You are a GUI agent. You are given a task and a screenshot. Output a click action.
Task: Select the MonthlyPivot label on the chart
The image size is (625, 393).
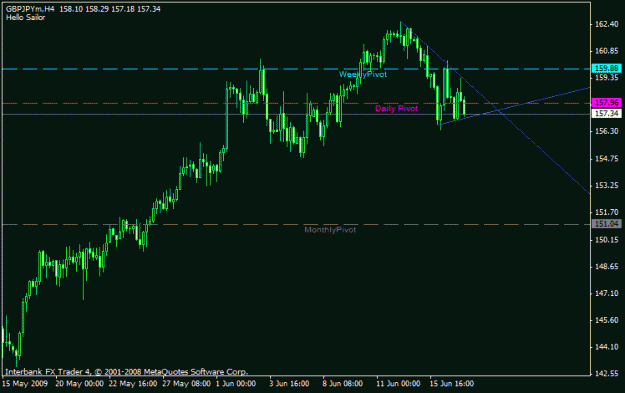330,230
